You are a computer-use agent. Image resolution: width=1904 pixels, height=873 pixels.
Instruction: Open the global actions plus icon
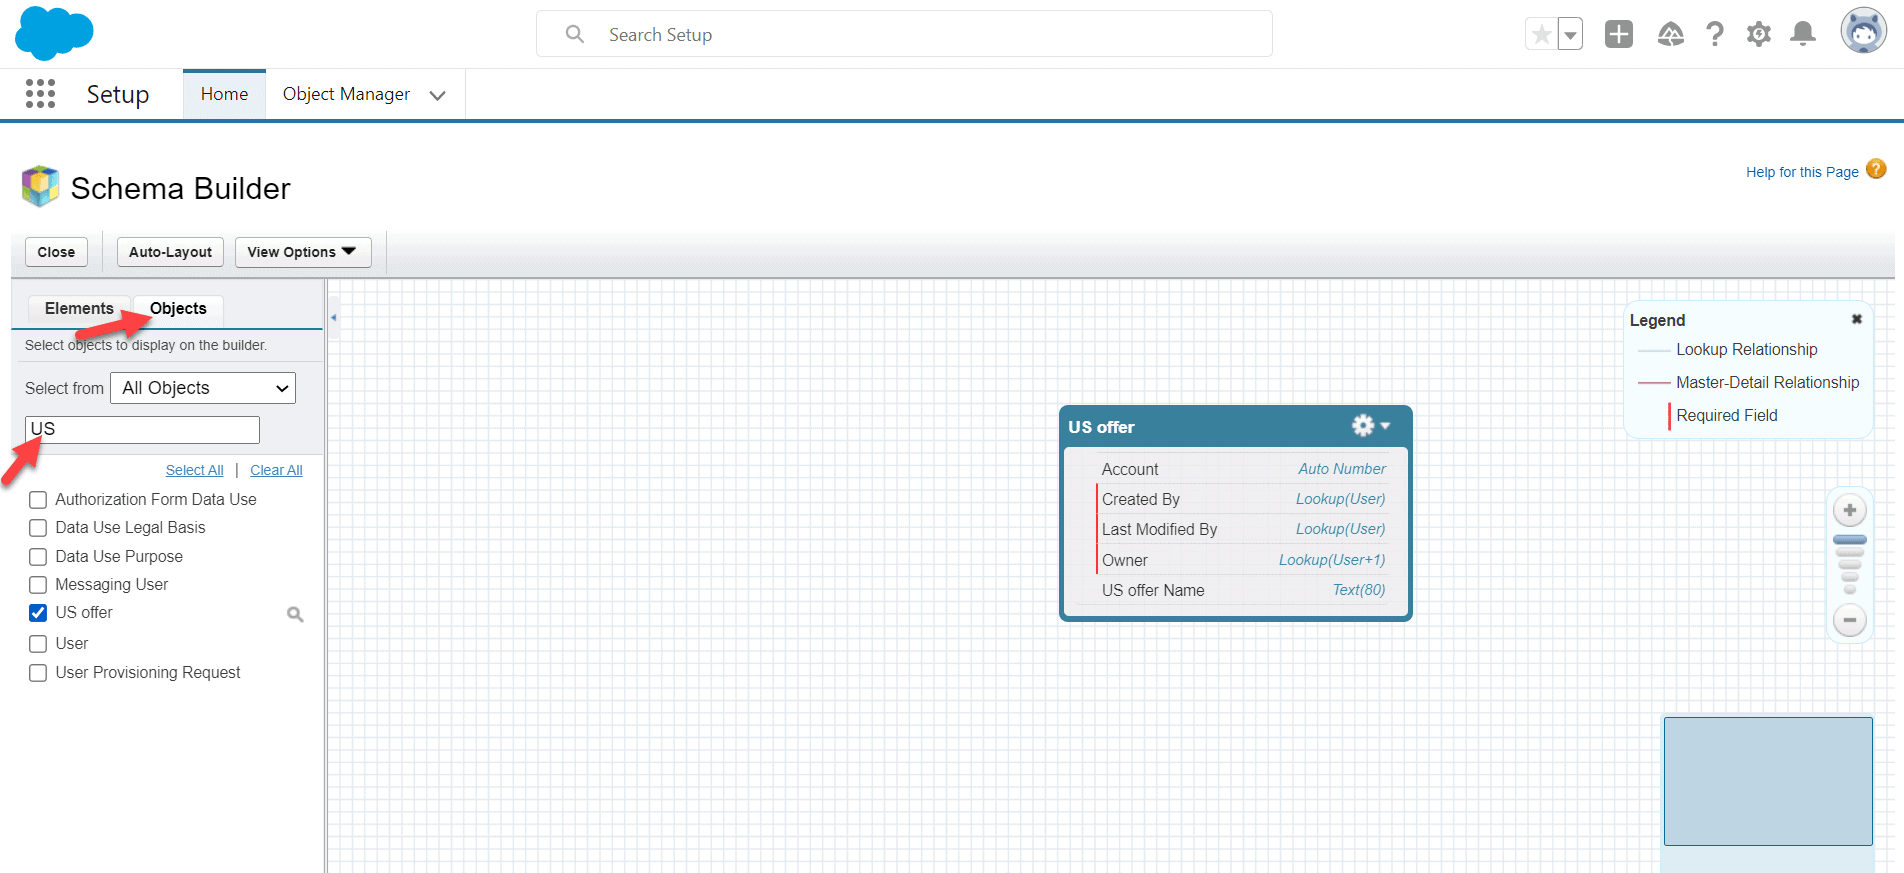[x=1618, y=34]
